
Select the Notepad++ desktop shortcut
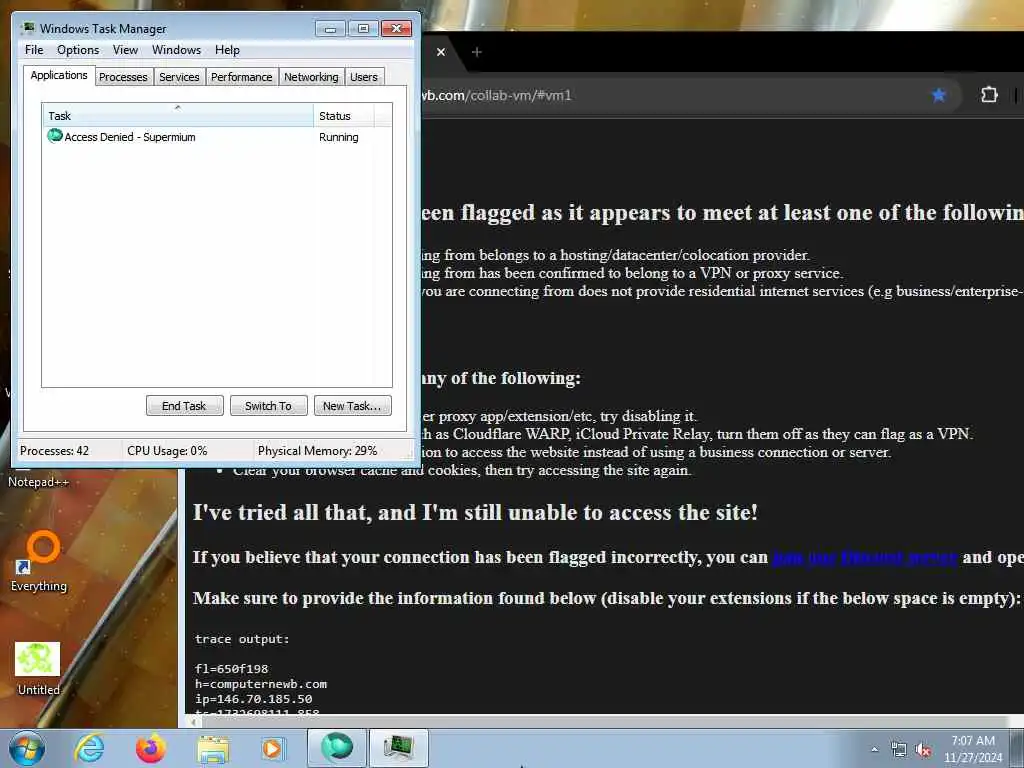(38, 481)
